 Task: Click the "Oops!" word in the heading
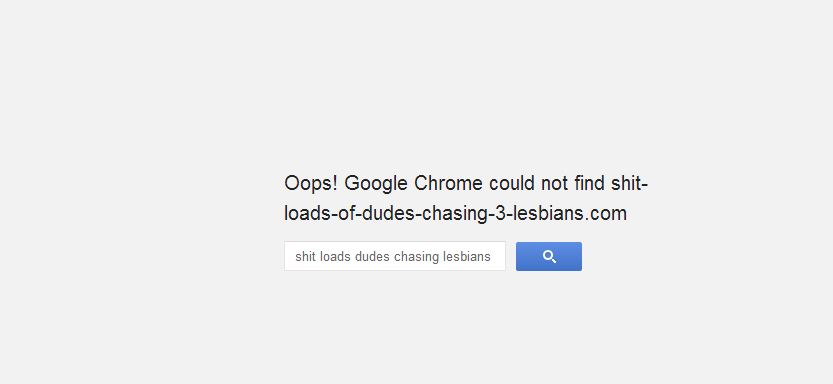coord(311,184)
